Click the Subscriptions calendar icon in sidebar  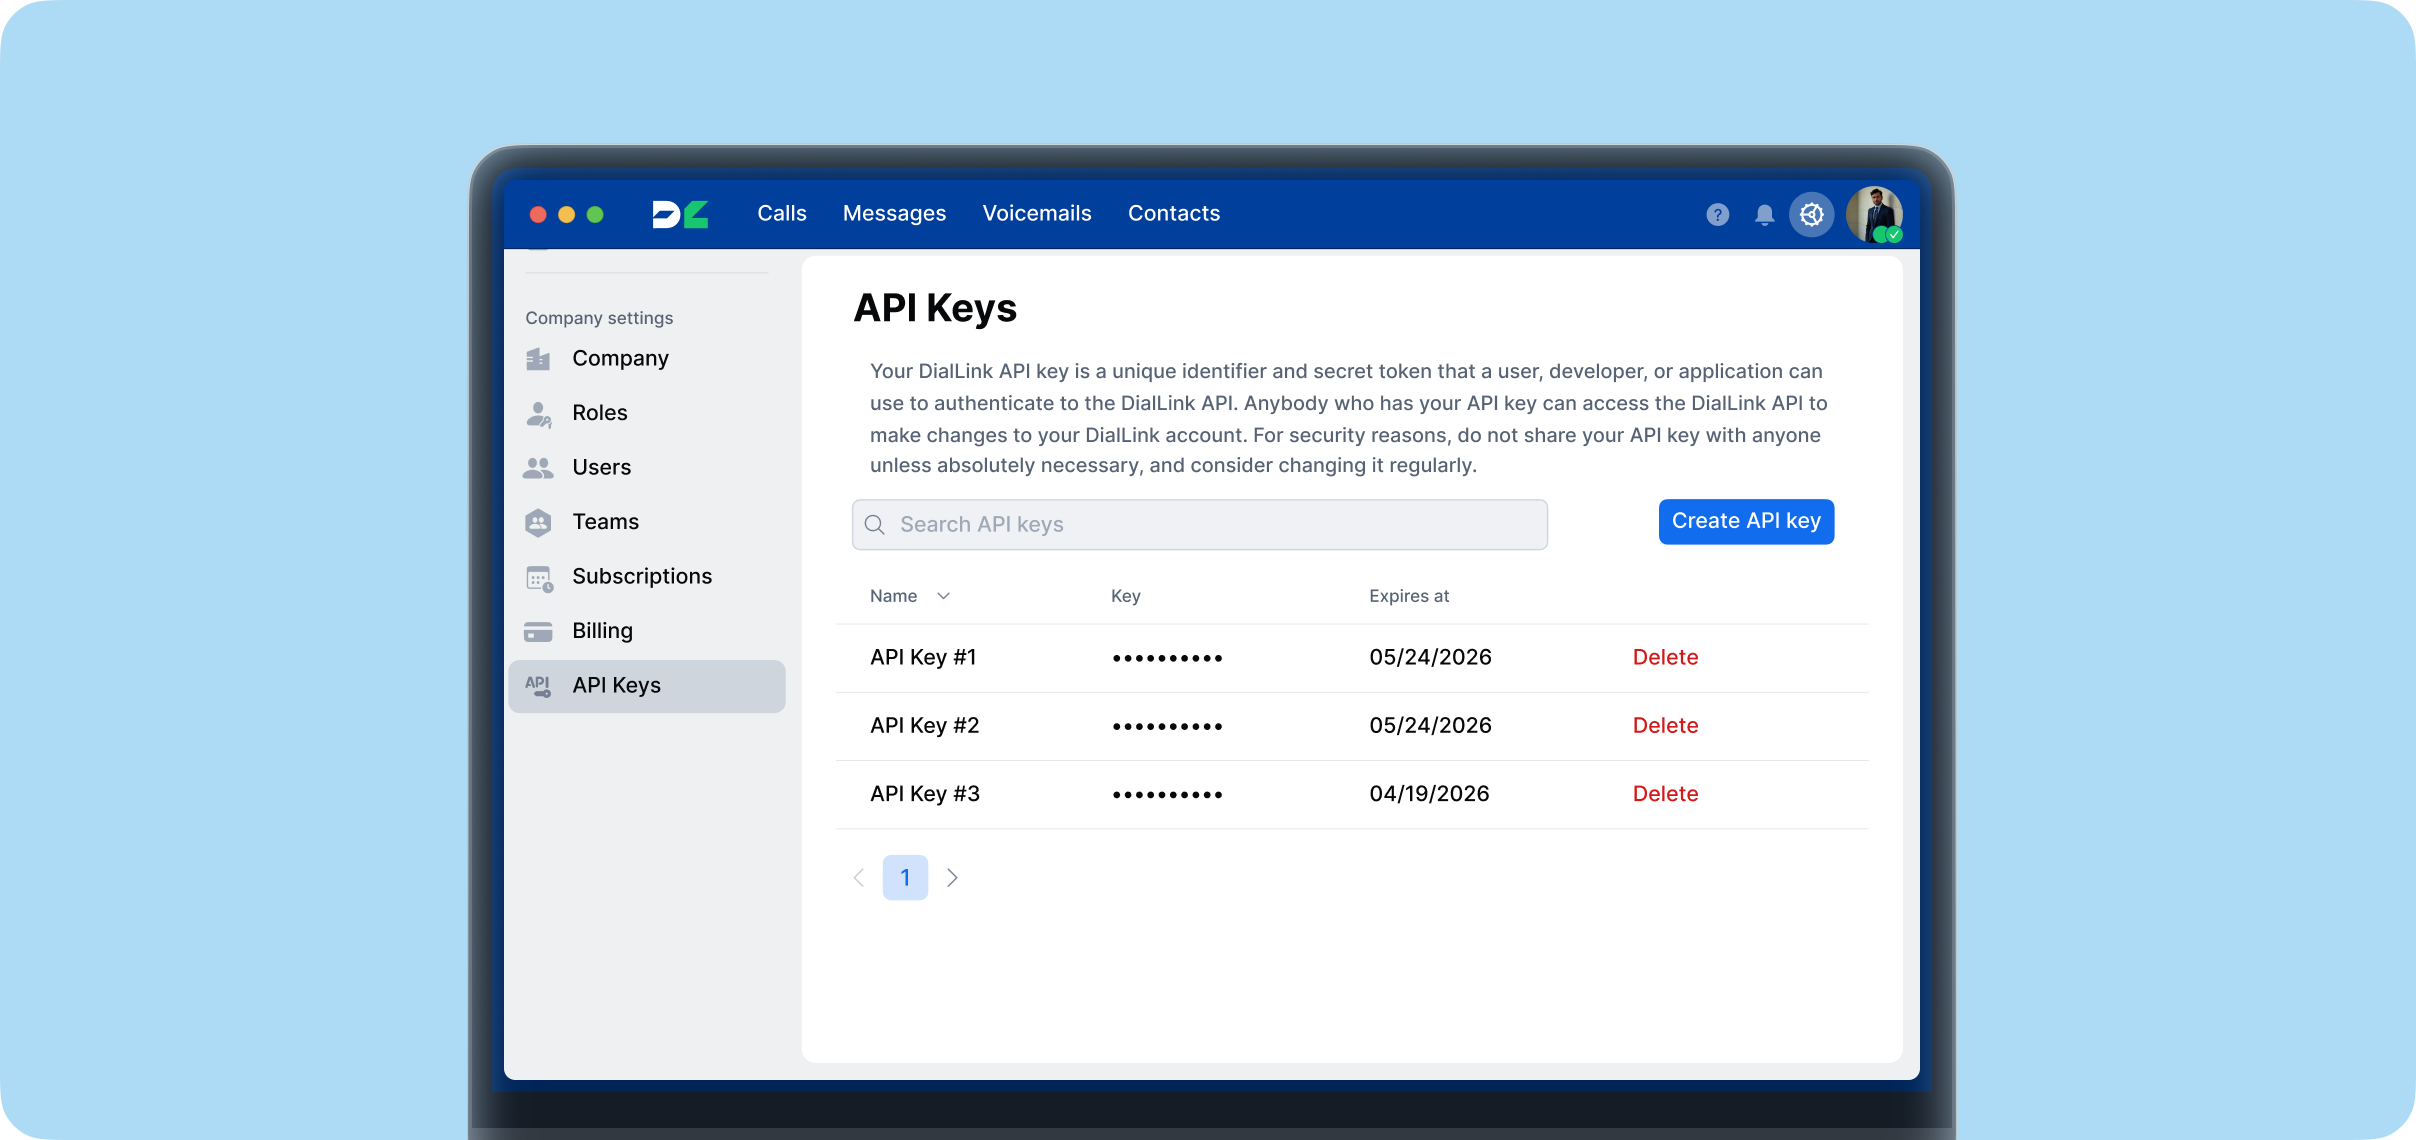tap(539, 578)
